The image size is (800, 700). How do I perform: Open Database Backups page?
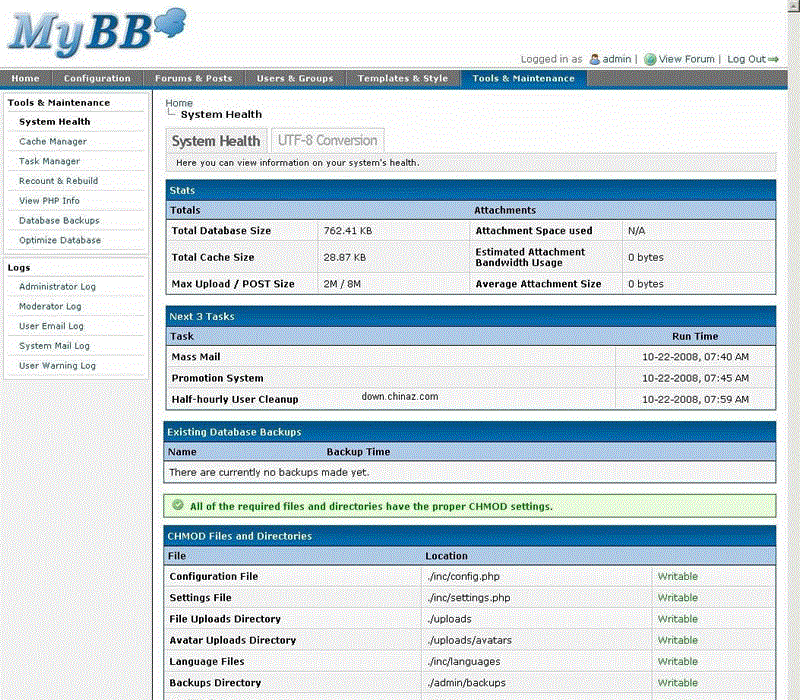tap(59, 221)
